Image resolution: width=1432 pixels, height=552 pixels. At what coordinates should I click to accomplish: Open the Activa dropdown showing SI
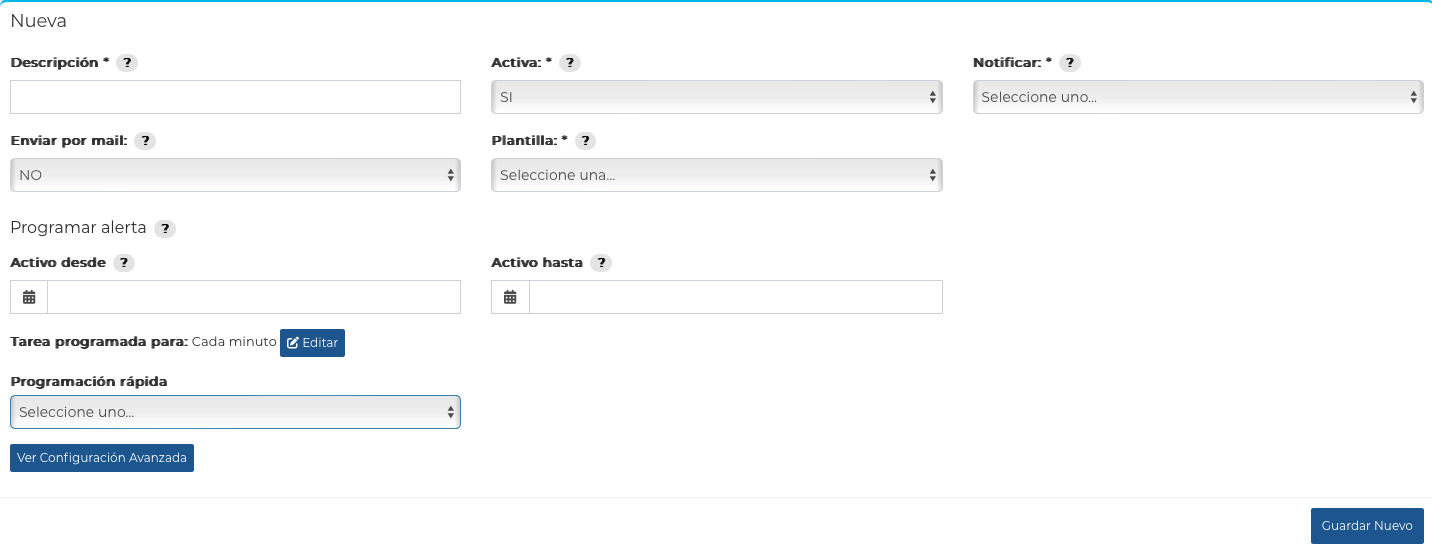click(x=716, y=97)
